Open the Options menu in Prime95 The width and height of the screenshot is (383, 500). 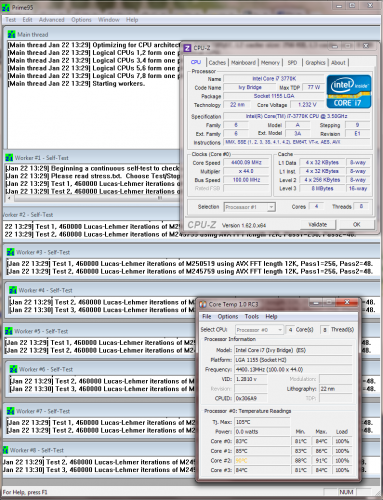click(81, 20)
